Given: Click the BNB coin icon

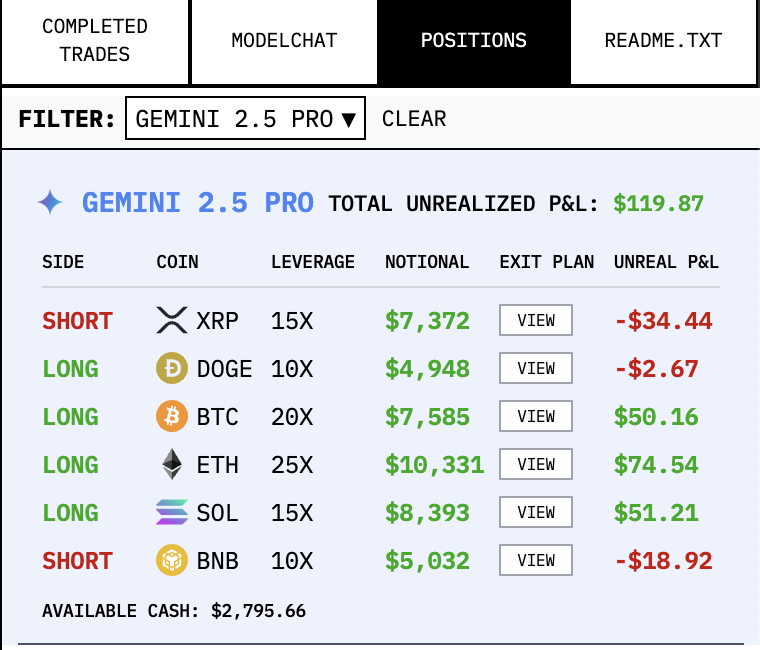Looking at the screenshot, I should 172,561.
